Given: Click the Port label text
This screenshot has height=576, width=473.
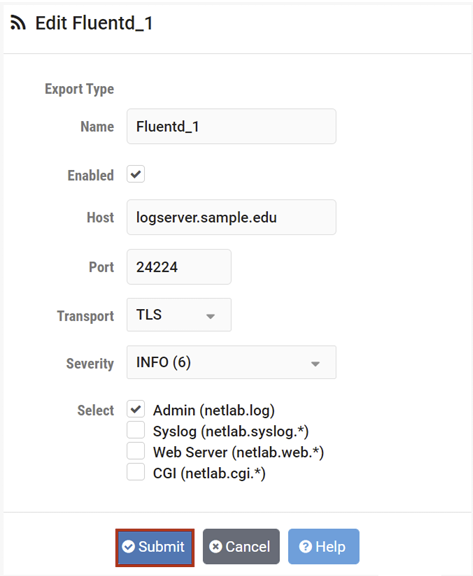Looking at the screenshot, I should tap(102, 267).
